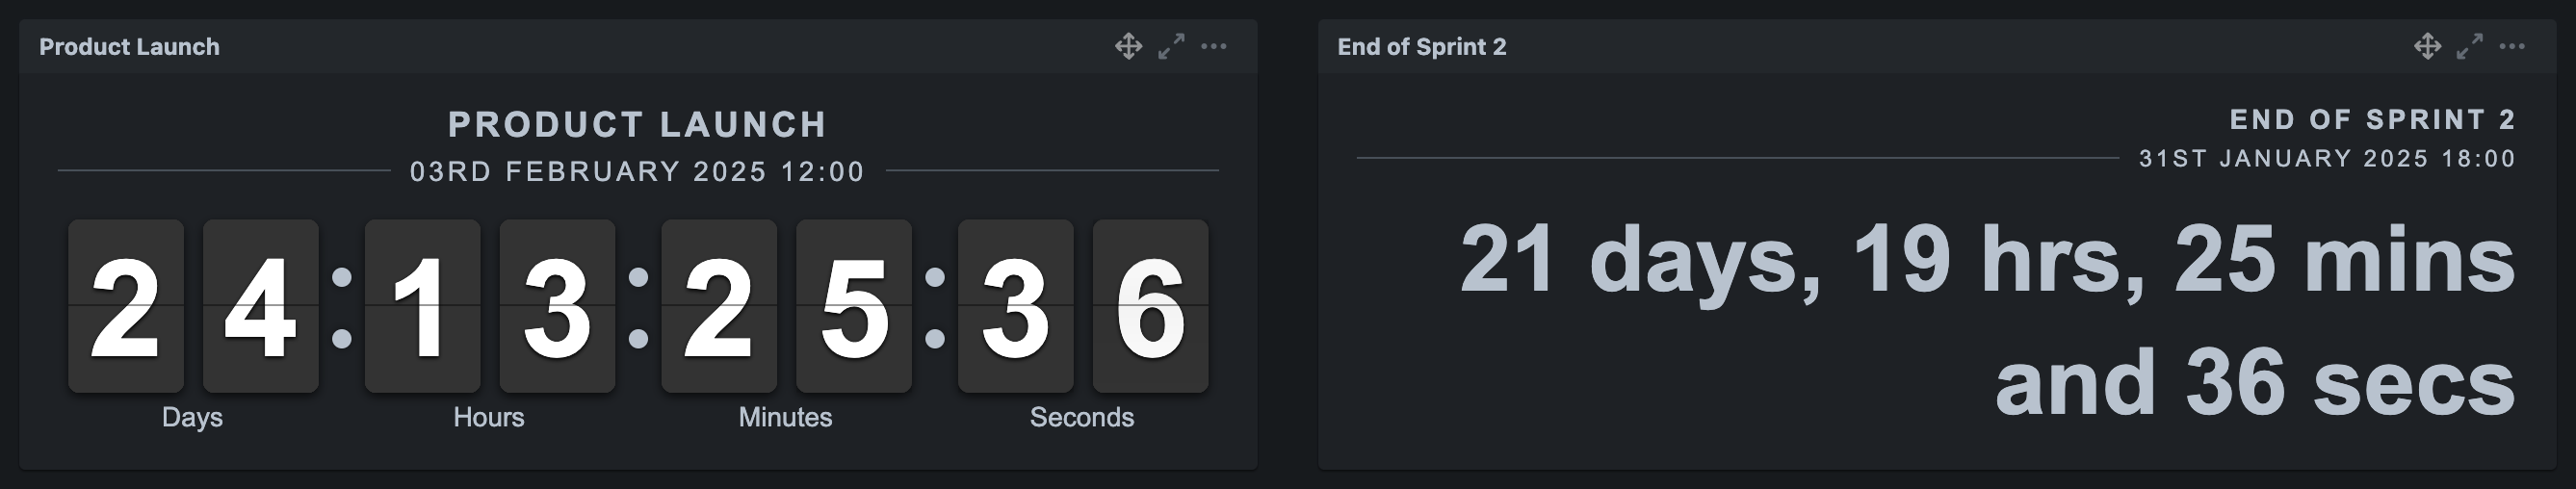This screenshot has height=489, width=2576.
Task: Click the Hours label under the flip clock
Action: pos(488,417)
